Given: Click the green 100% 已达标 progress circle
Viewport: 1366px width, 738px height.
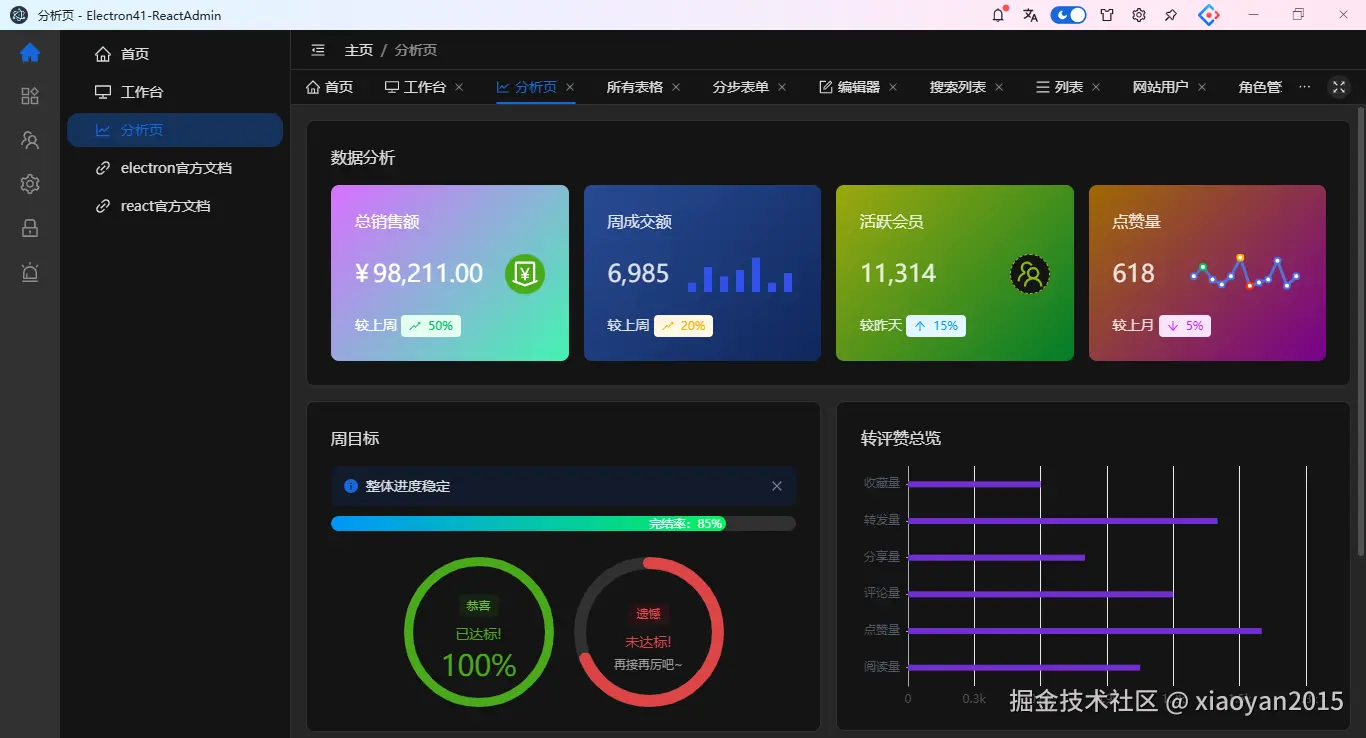Looking at the screenshot, I should click(x=479, y=632).
